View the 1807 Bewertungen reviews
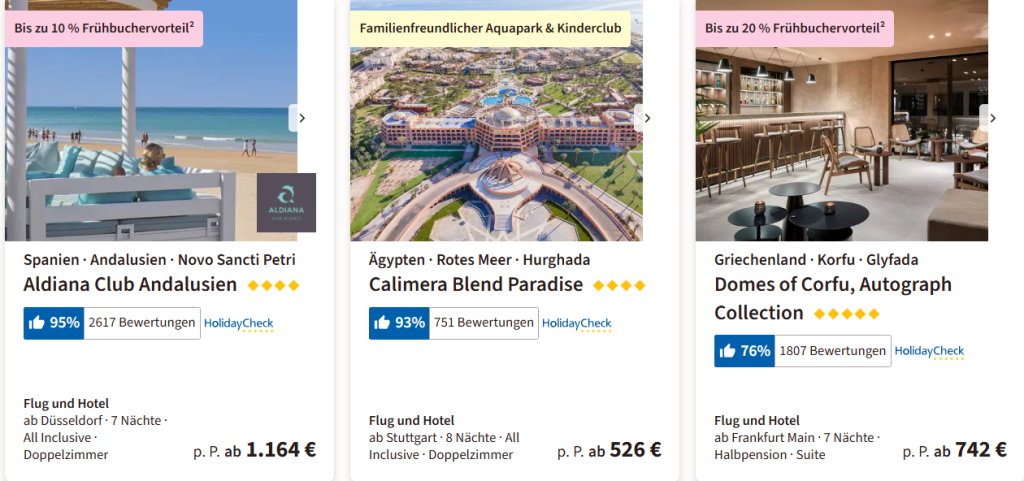This screenshot has width=1024, height=481. pyautogui.click(x=833, y=351)
